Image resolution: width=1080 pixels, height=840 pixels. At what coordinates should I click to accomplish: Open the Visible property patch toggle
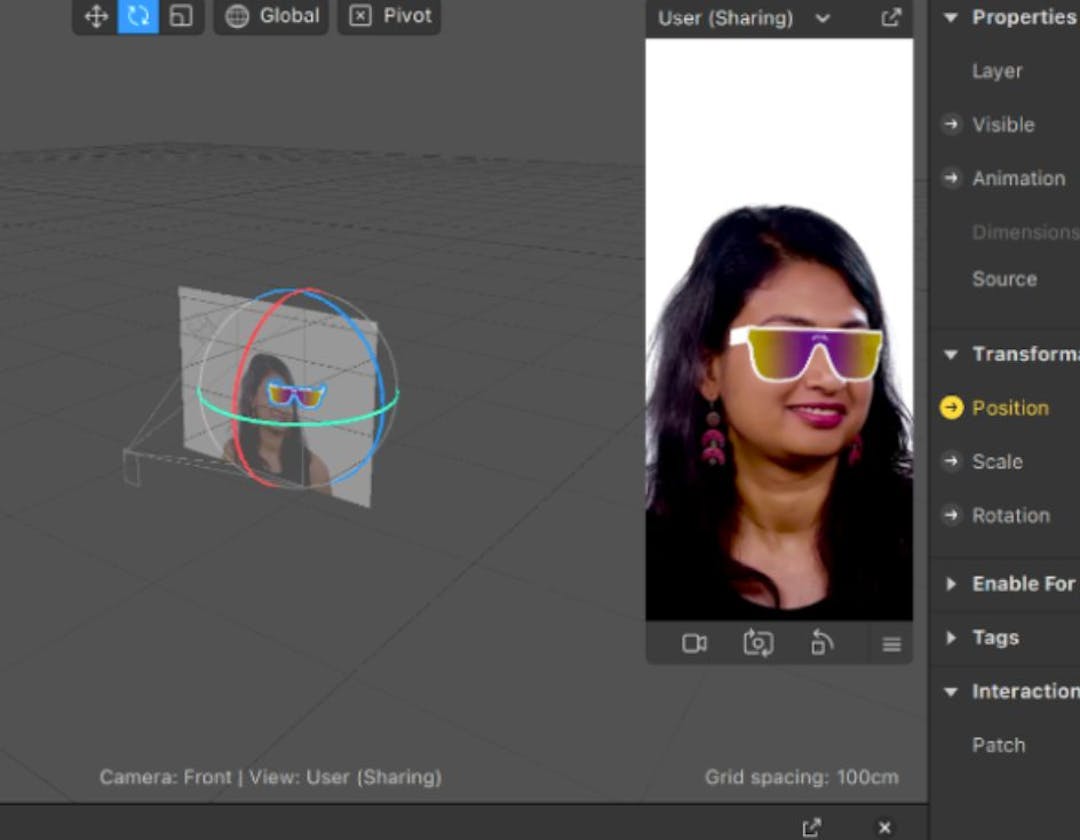pyautogui.click(x=951, y=124)
